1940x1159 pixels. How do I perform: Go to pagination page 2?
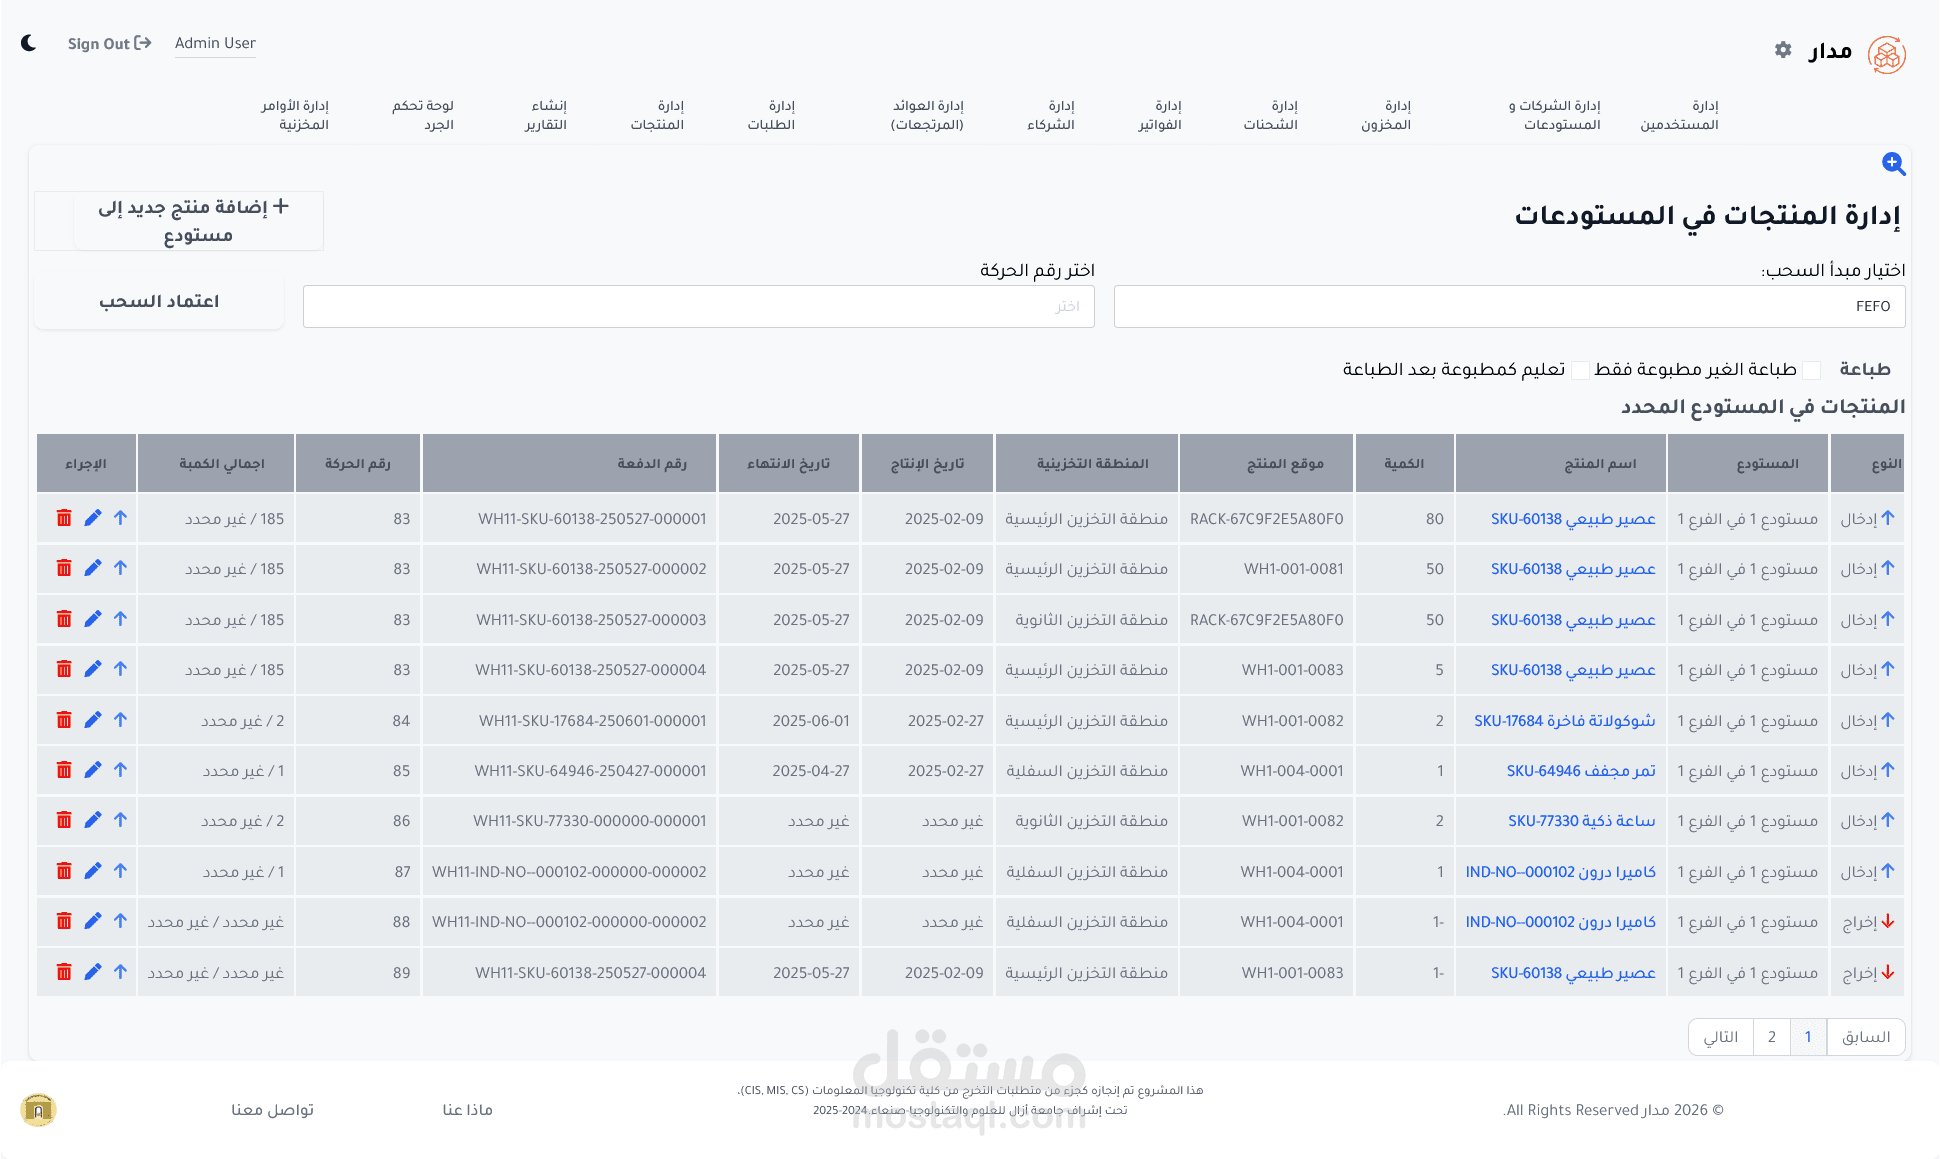(x=1771, y=1037)
